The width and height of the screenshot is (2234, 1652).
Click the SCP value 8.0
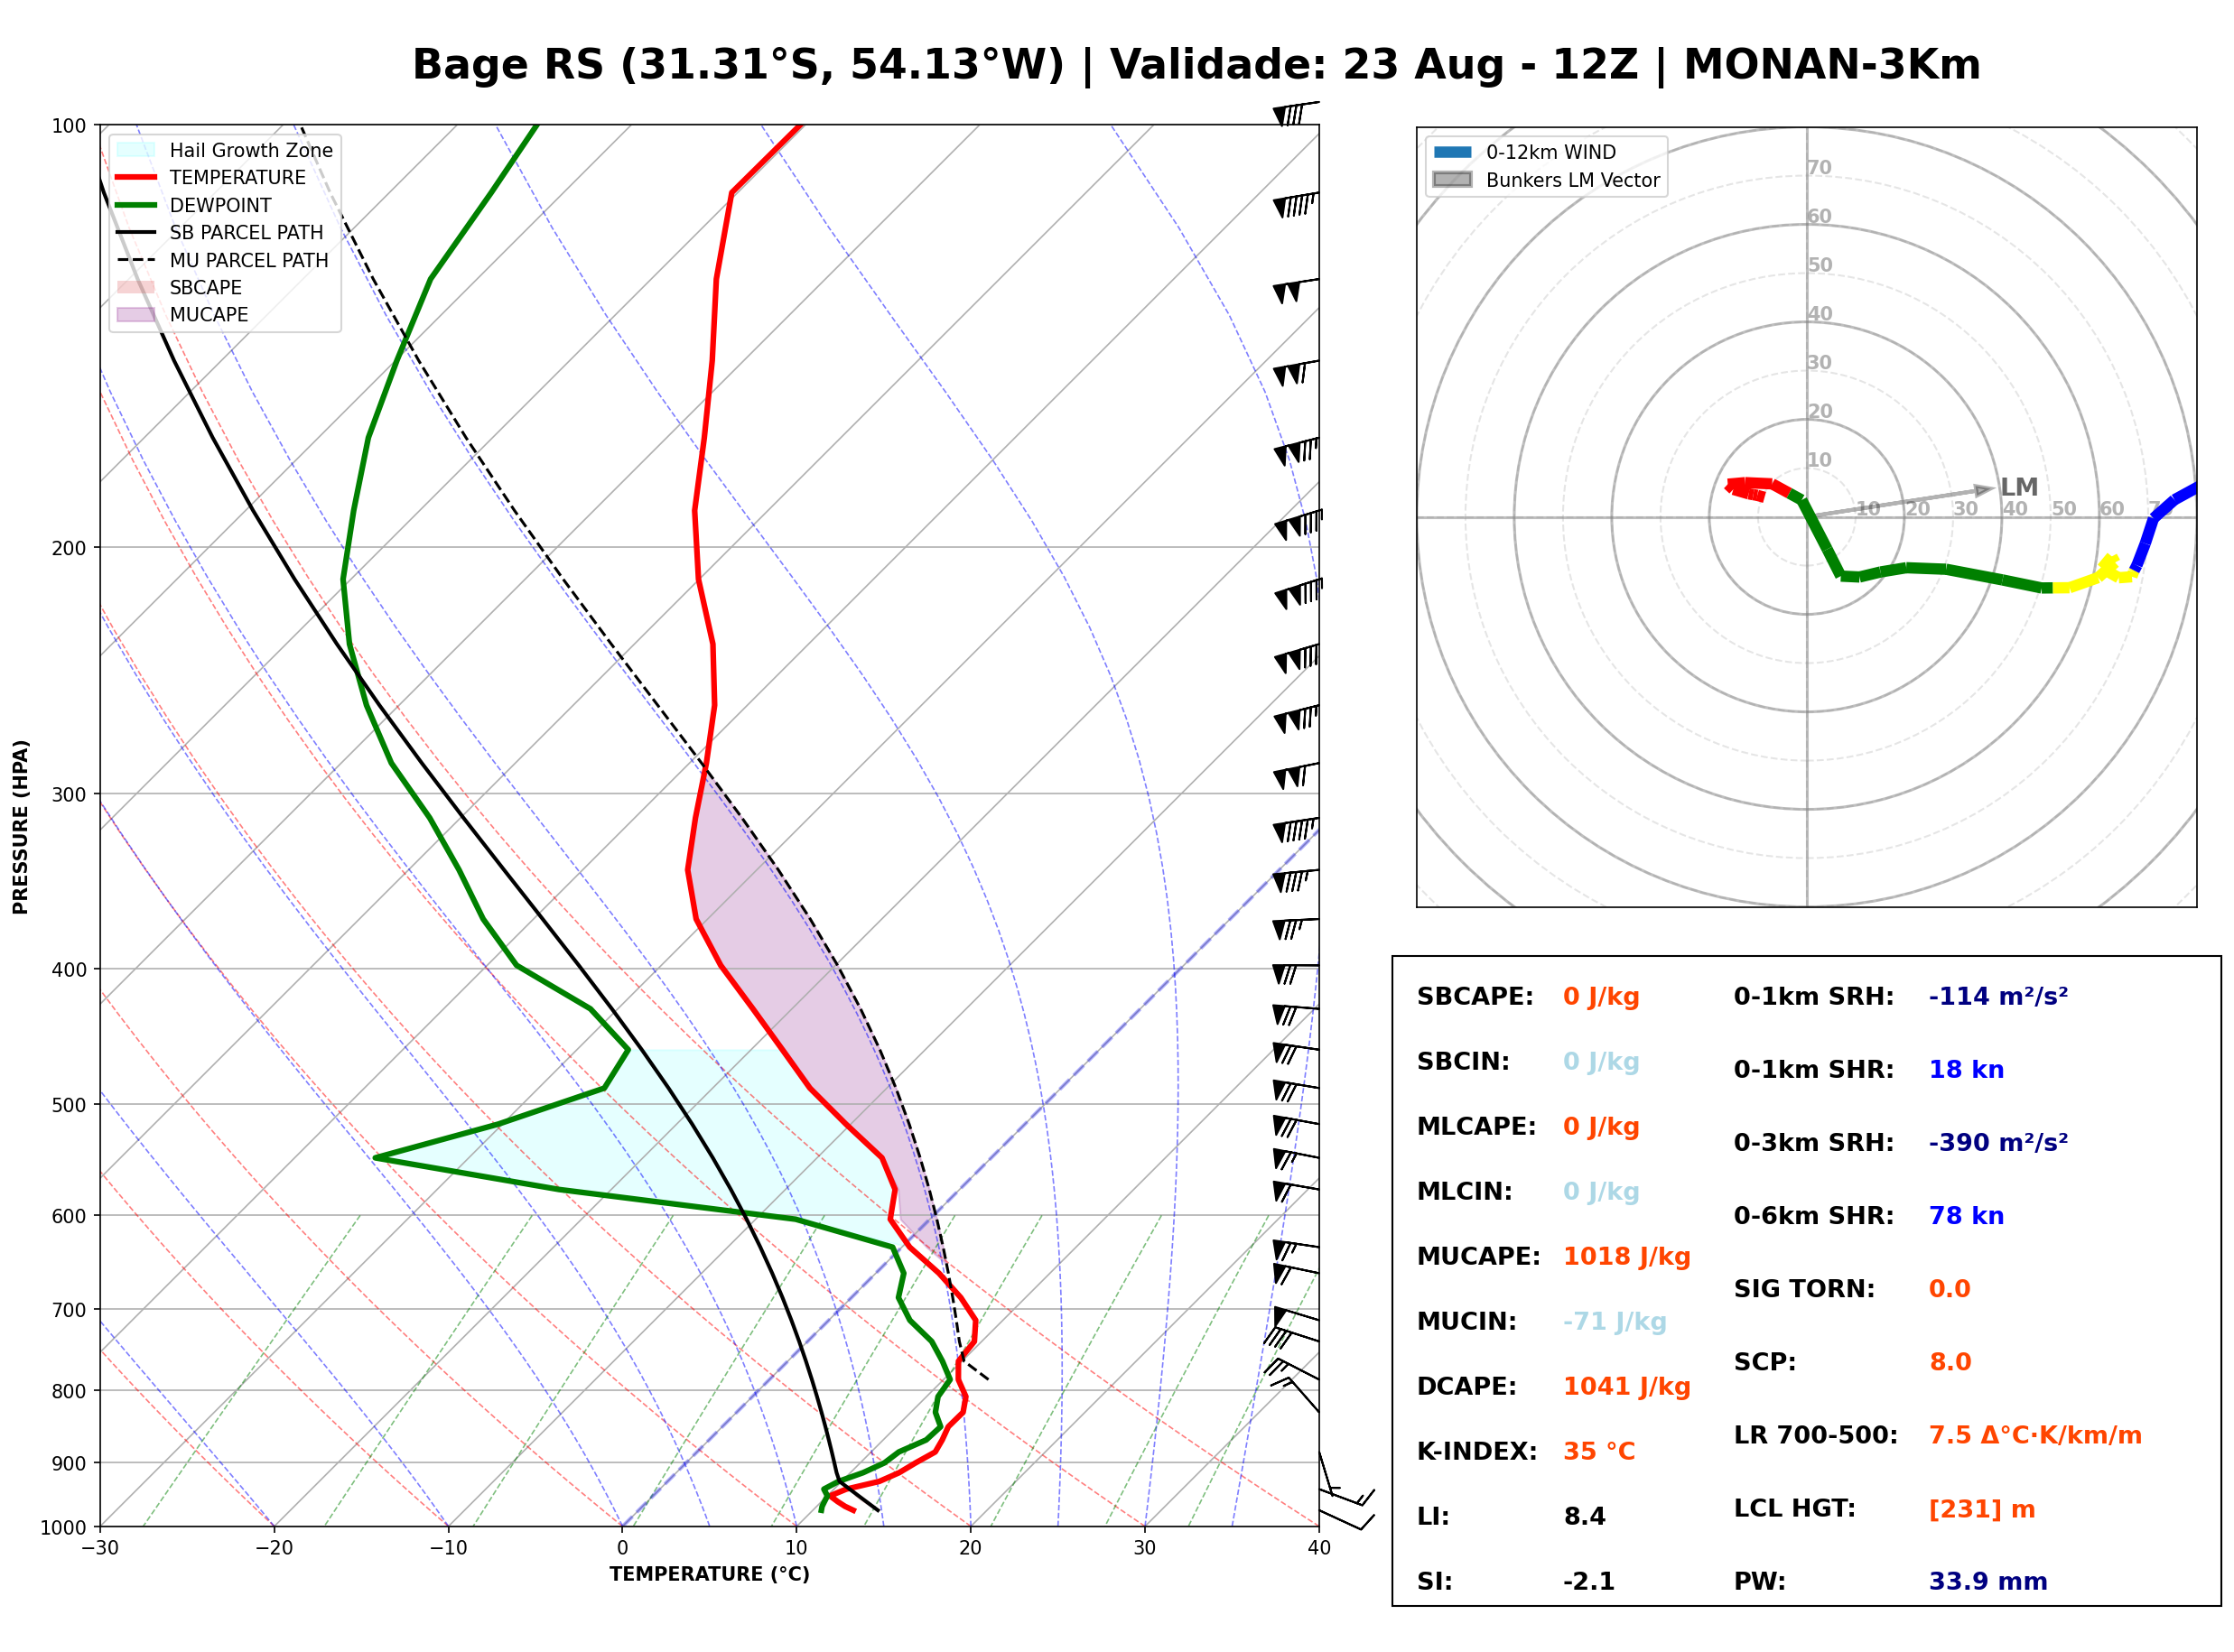click(x=1950, y=1361)
